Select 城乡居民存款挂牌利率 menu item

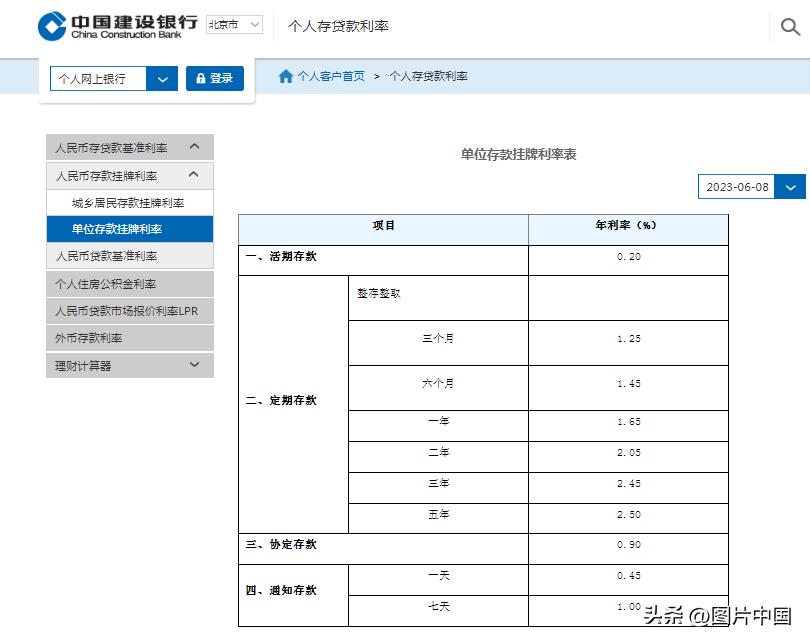click(x=130, y=201)
